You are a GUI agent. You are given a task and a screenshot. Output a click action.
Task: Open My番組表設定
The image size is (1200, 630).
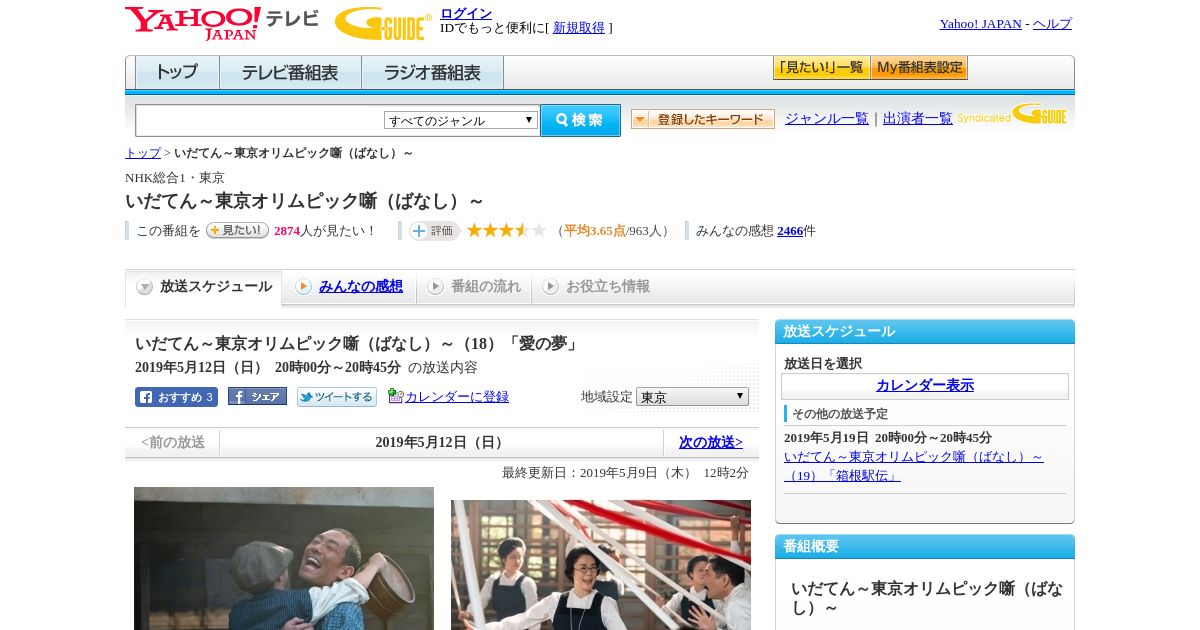pos(919,68)
